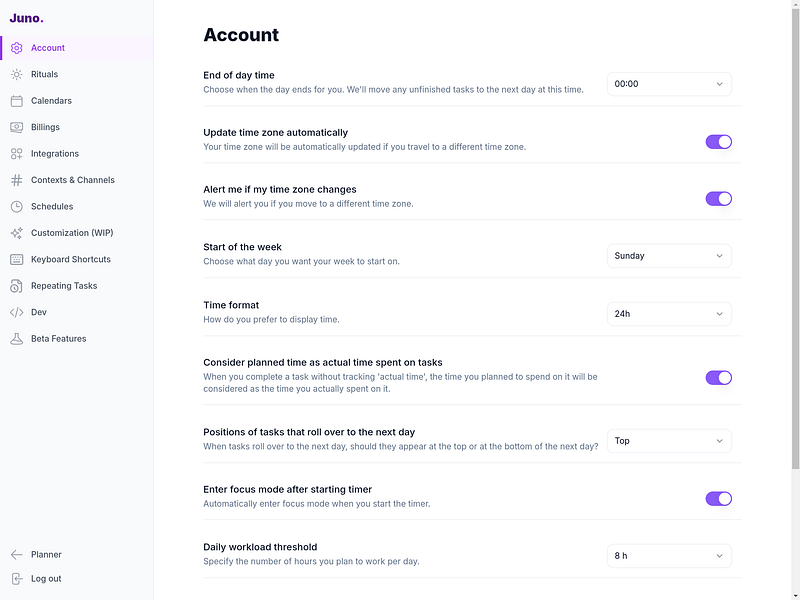800x600 pixels.
Task: Click the Integrations grid icon
Action: [16, 154]
